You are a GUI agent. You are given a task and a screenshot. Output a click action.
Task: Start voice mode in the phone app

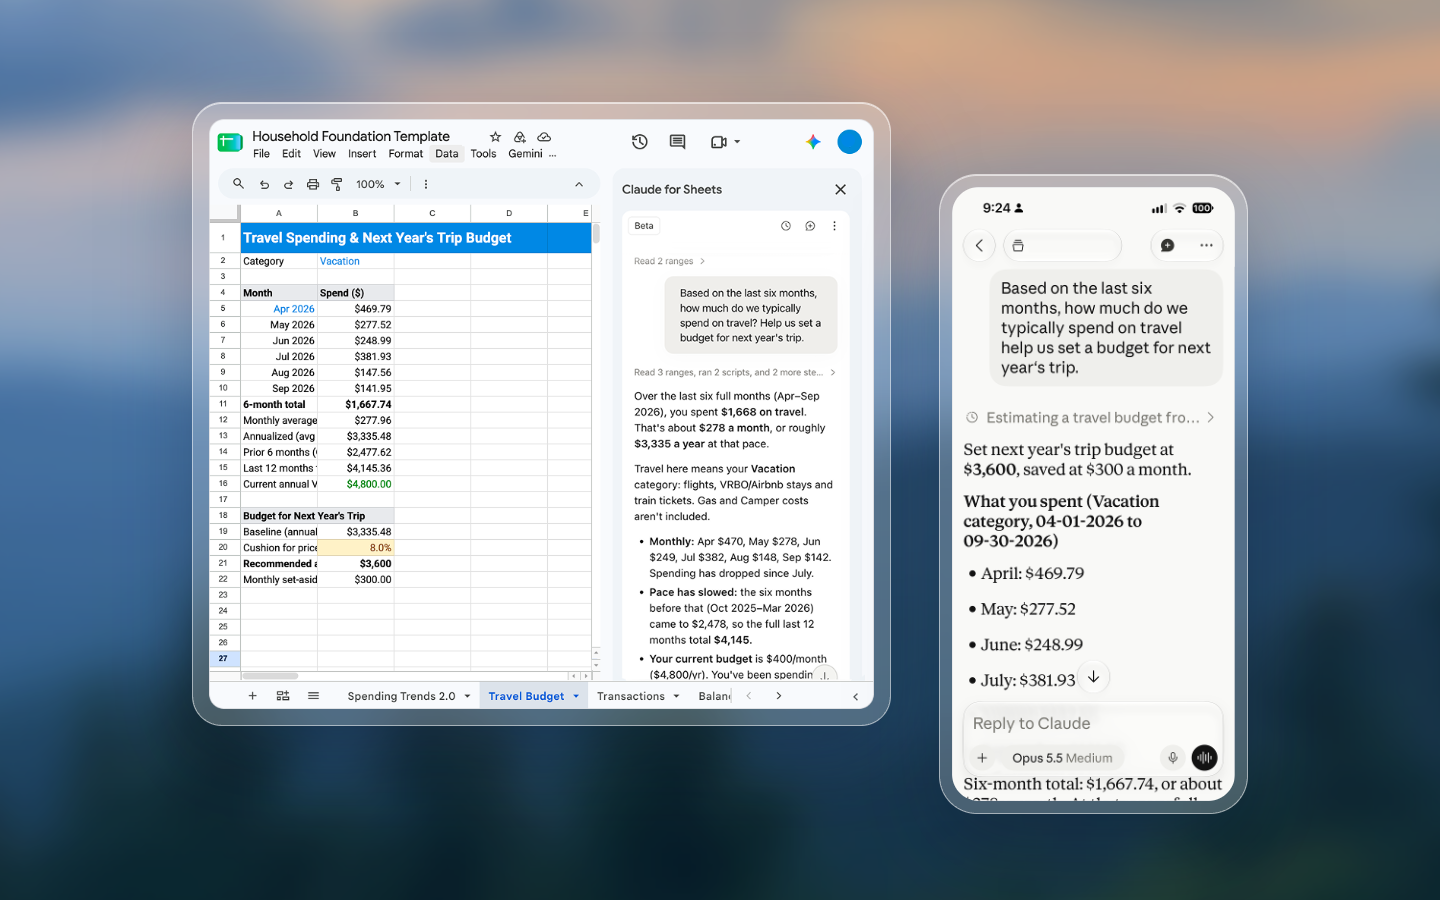tap(1204, 758)
